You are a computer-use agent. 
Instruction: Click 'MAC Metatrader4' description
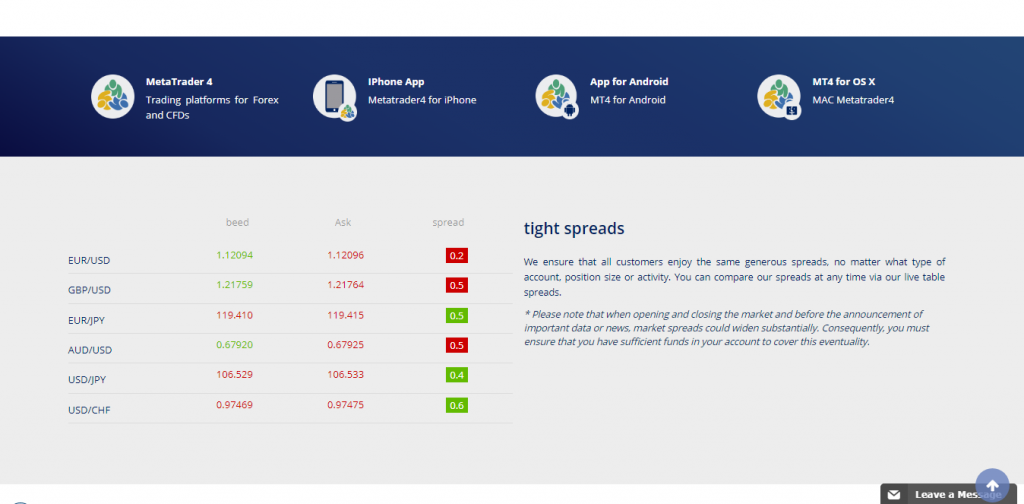853,100
